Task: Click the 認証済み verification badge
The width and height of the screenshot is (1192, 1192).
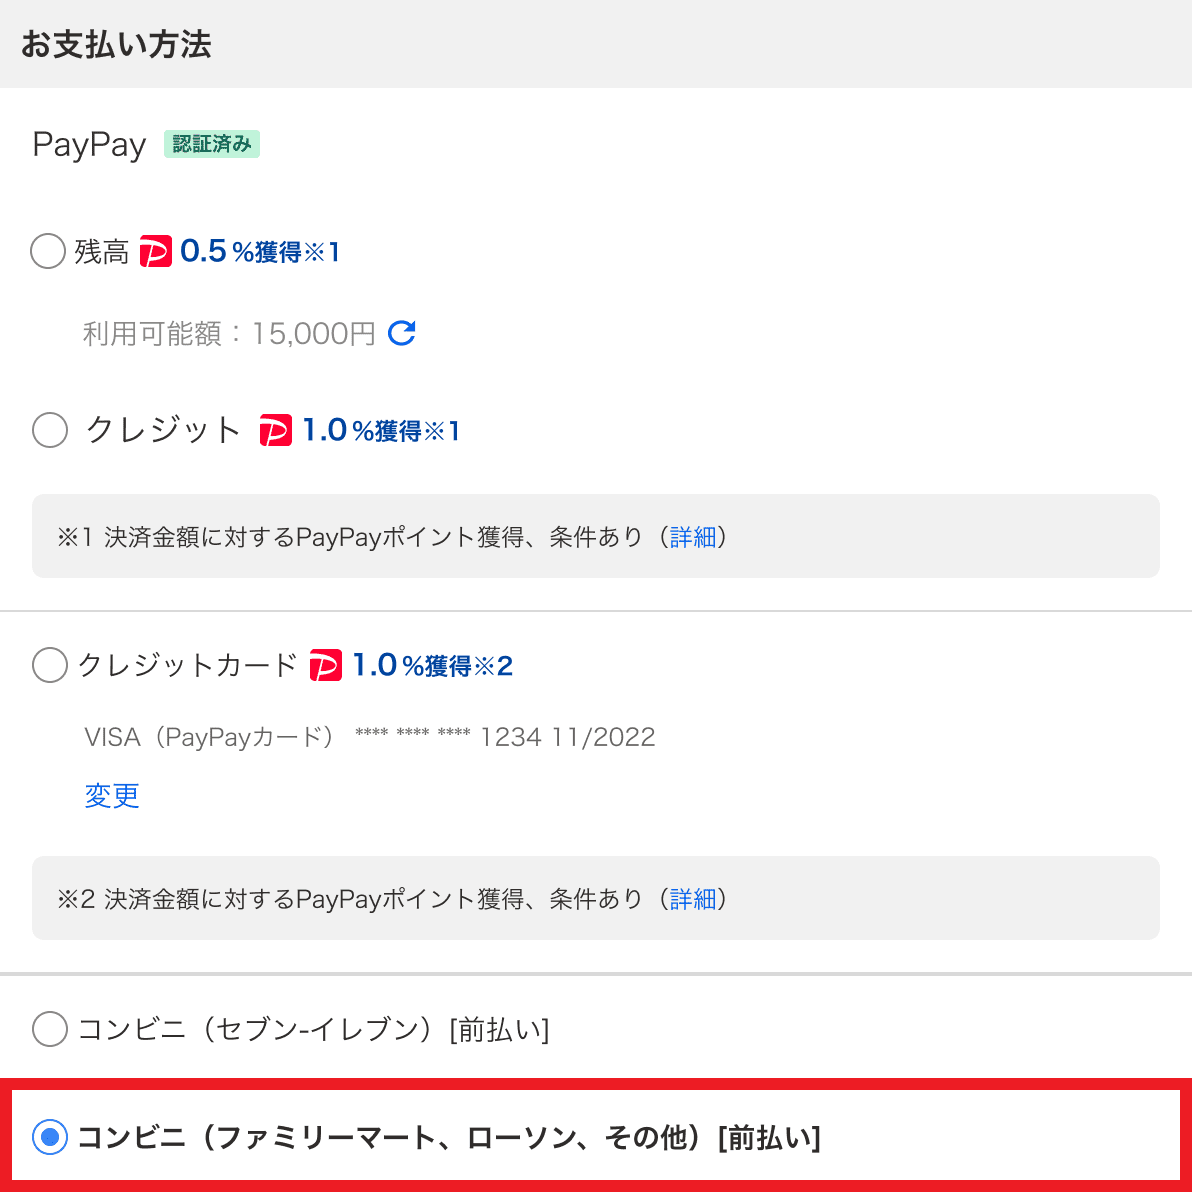Action: coord(211,144)
